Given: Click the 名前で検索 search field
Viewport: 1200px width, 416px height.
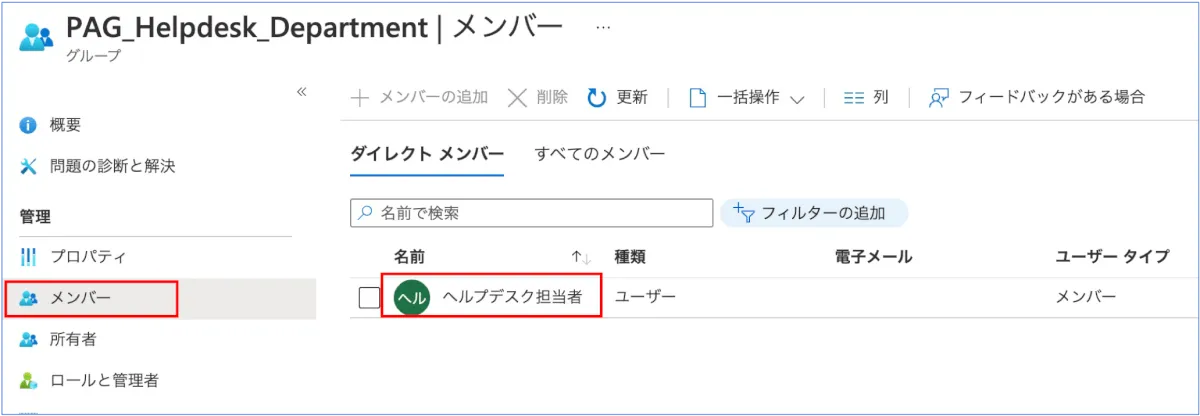Looking at the screenshot, I should (531, 213).
